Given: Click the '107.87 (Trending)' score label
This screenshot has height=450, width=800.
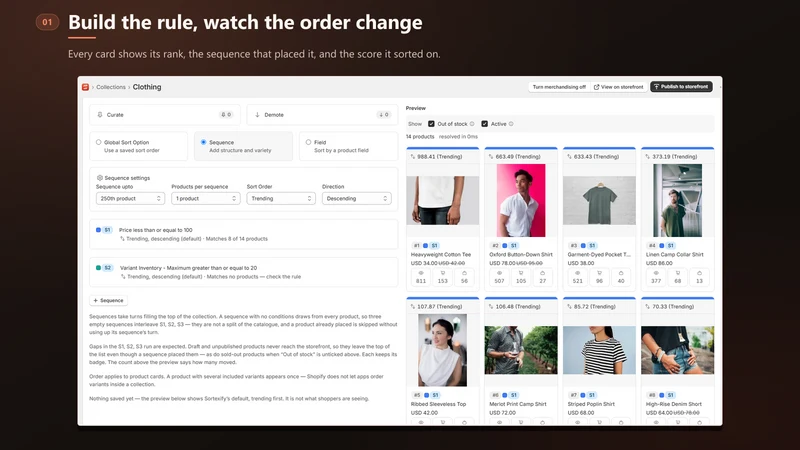Looking at the screenshot, I should click(x=439, y=307).
